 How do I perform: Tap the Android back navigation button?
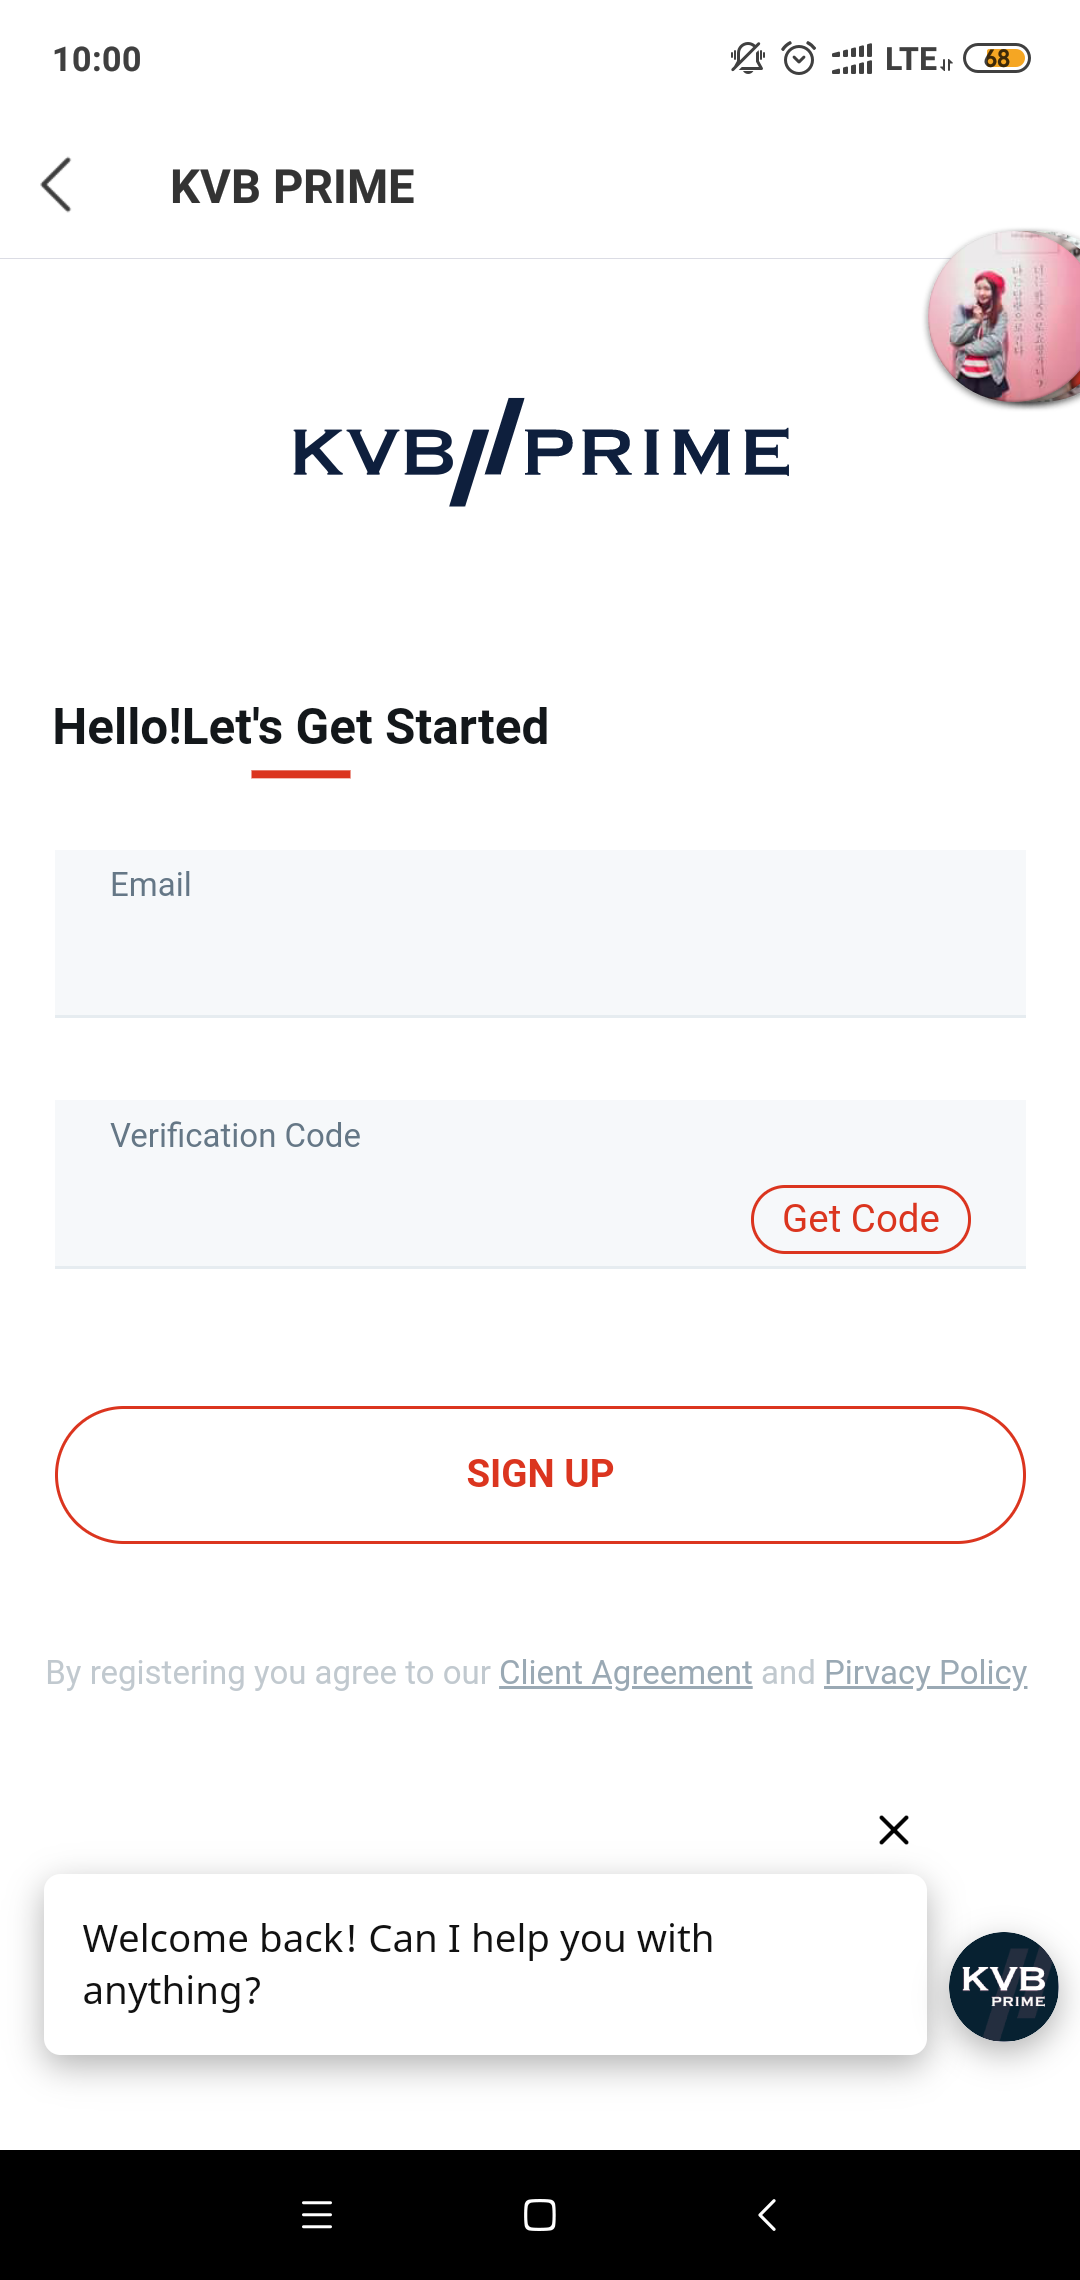coord(767,2215)
